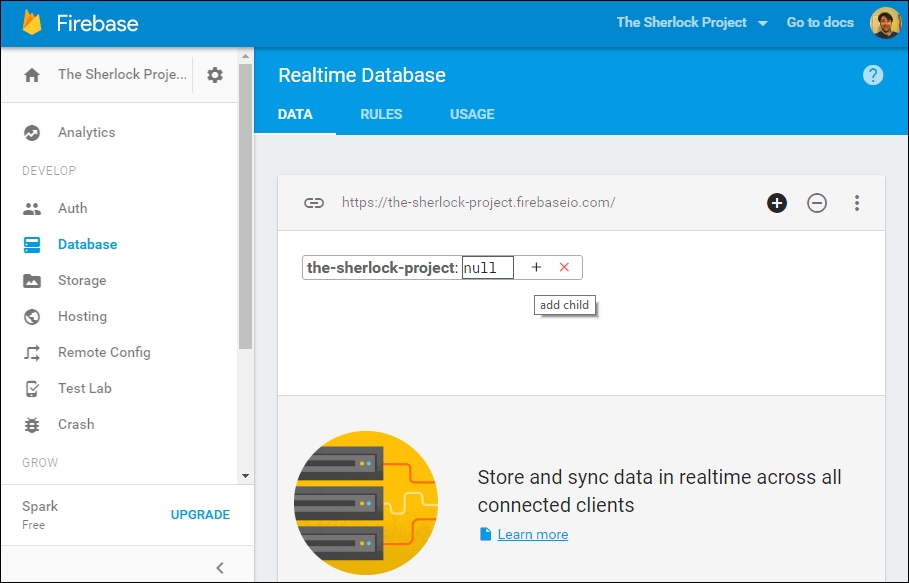Click the server illustration graphic
Screen dimensions: 909x583
tap(366, 503)
